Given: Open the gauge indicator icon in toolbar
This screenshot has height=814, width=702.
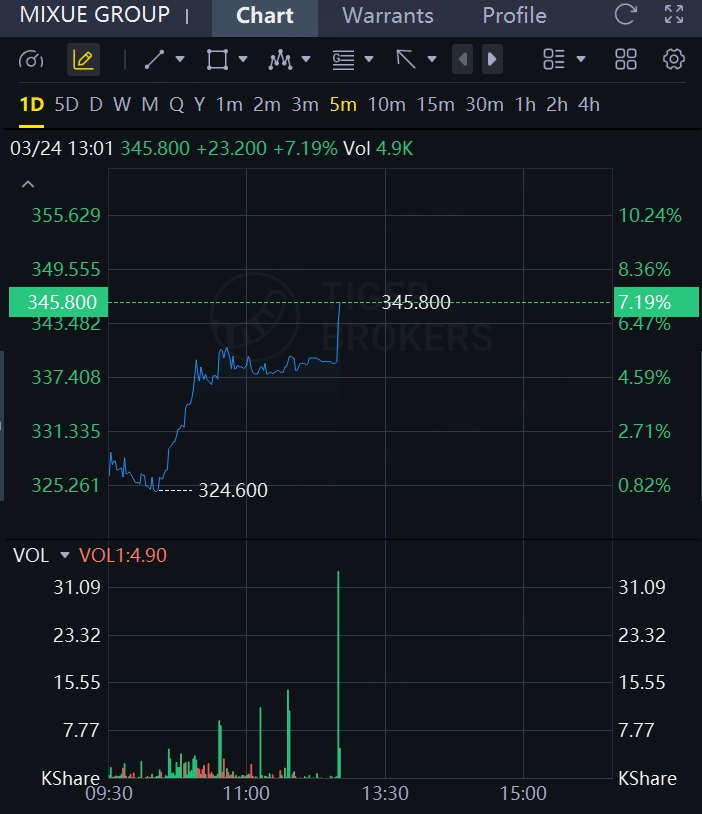Looking at the screenshot, I should tap(31, 60).
